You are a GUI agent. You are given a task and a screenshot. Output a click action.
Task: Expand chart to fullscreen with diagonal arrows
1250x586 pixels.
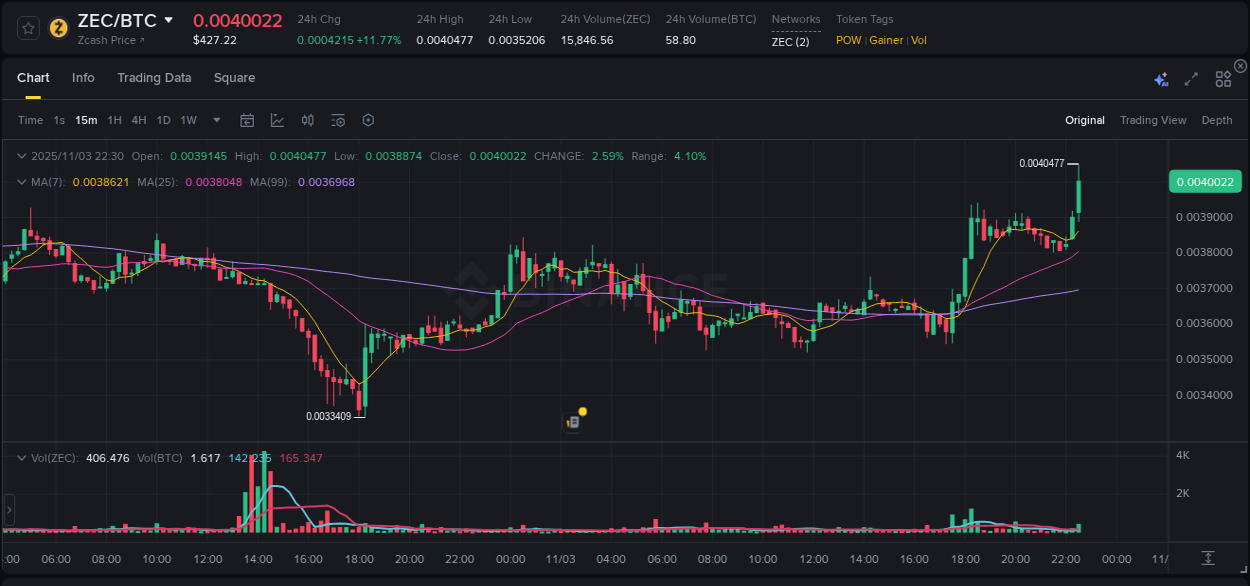(x=1191, y=78)
